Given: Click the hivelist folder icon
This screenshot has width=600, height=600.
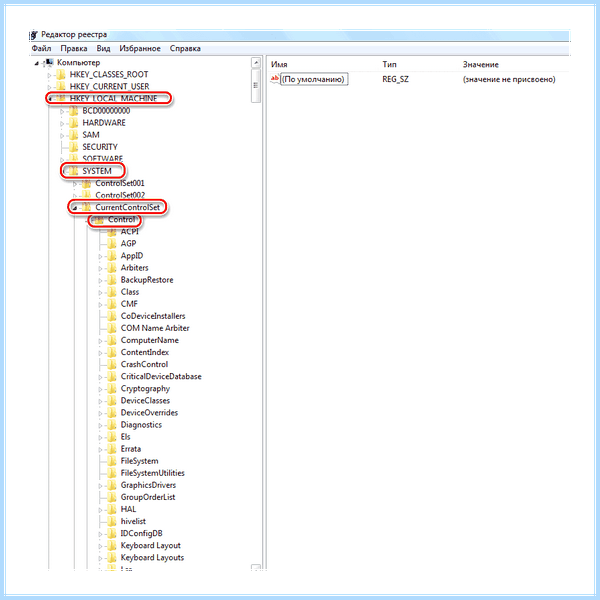Looking at the screenshot, I should pos(112,522).
